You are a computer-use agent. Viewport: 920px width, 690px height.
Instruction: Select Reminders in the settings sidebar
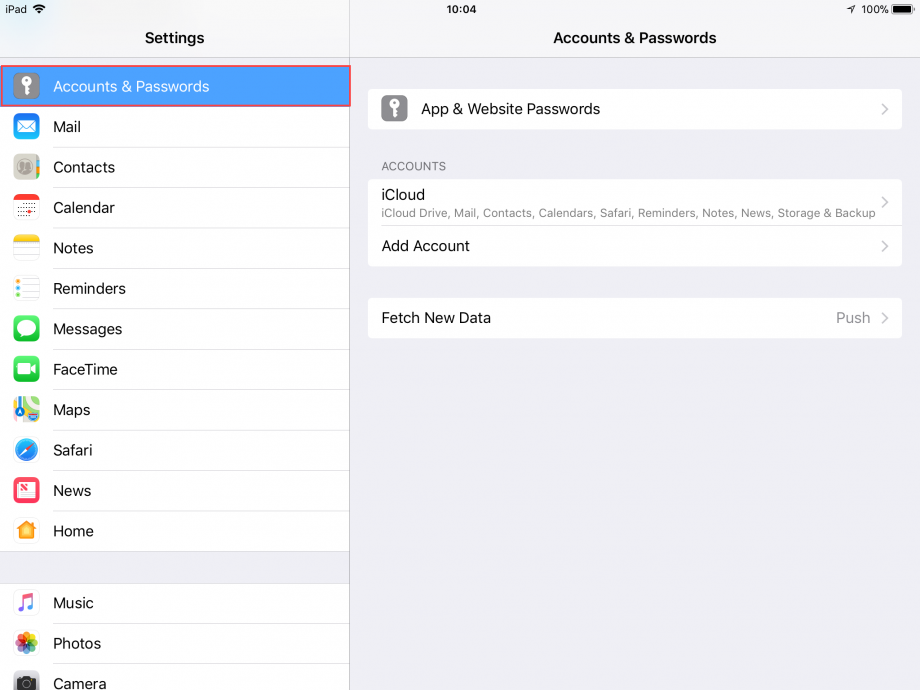coord(89,289)
